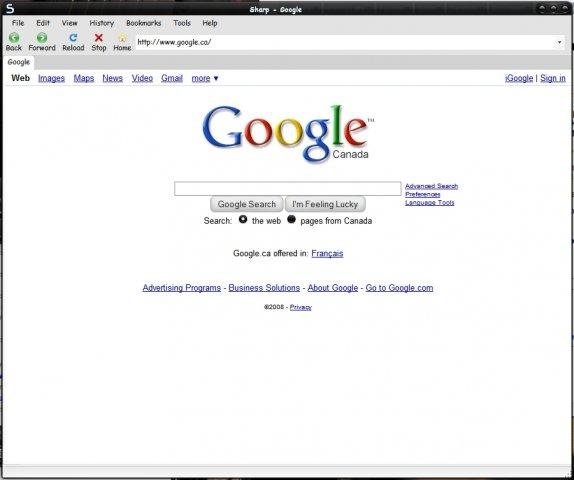Stop loading with red X icon
Screen dimensions: 574x480
[x=98, y=37]
